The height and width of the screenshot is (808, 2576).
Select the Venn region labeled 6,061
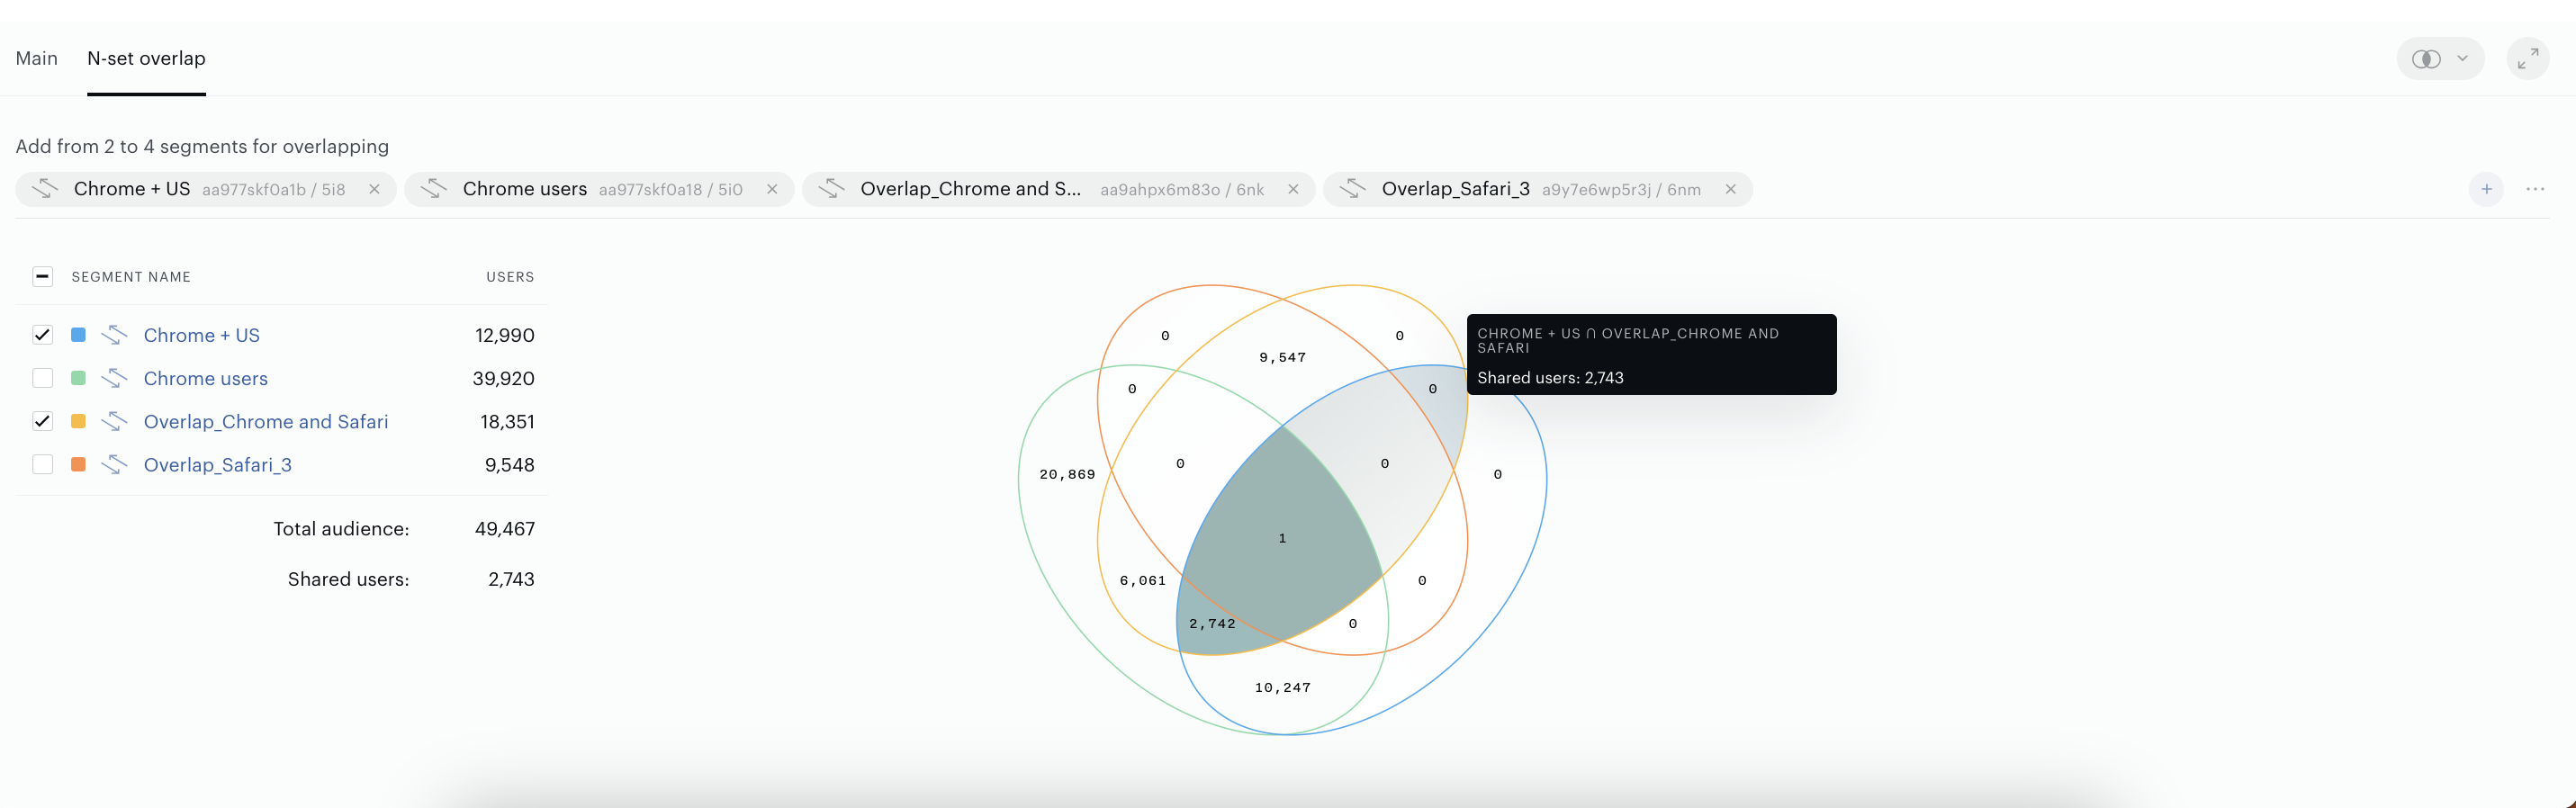(1142, 580)
